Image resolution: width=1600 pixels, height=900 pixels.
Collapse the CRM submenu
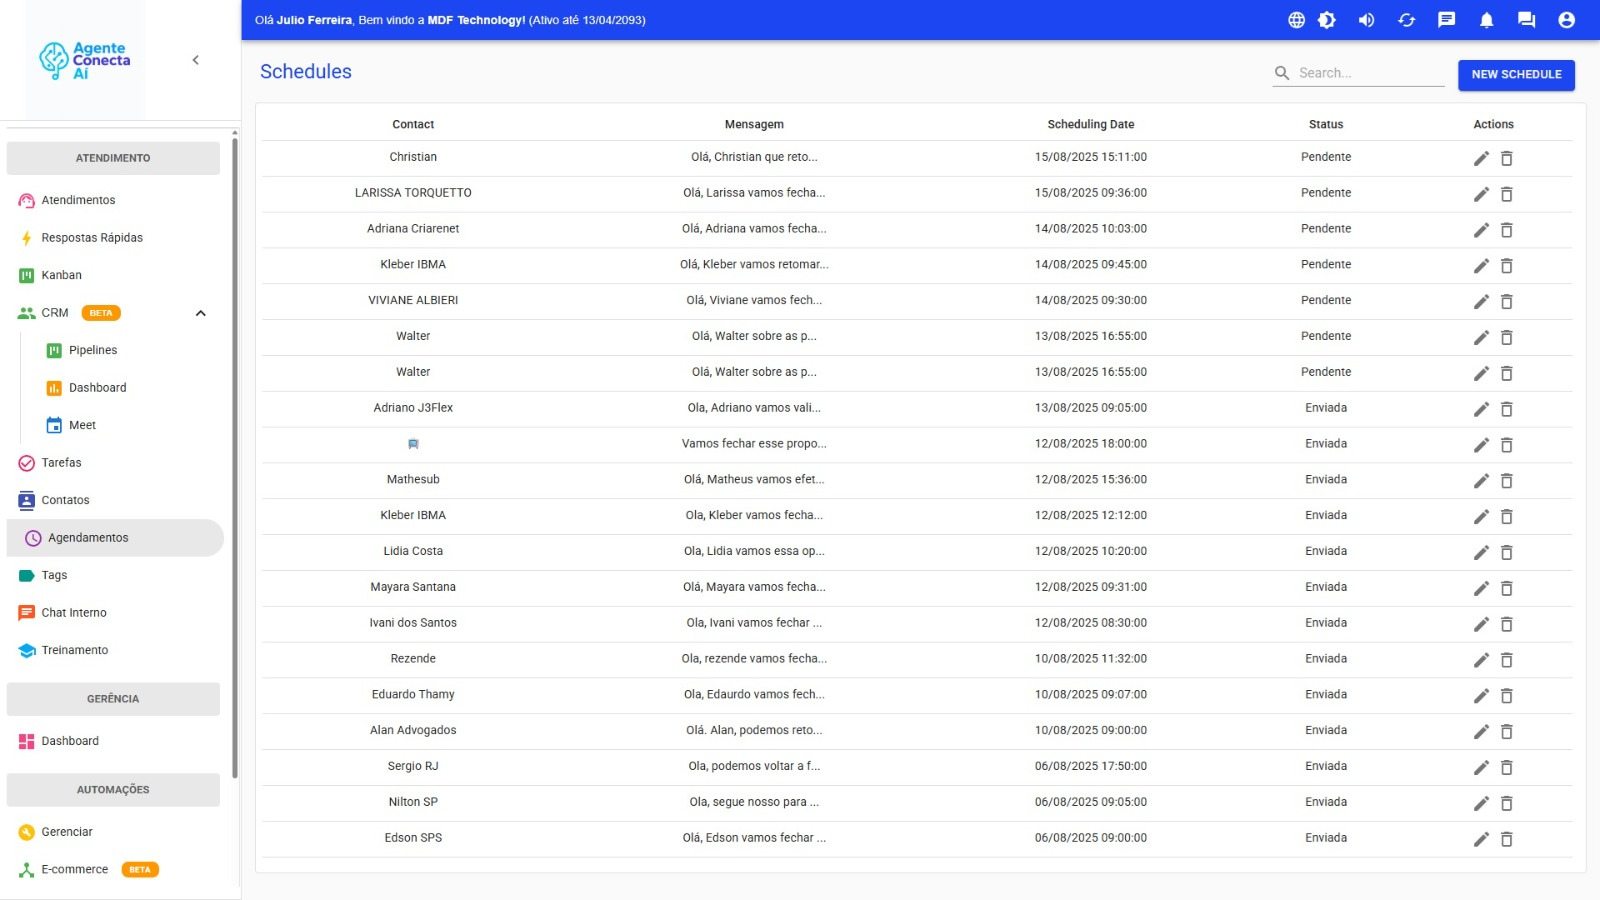coord(200,313)
